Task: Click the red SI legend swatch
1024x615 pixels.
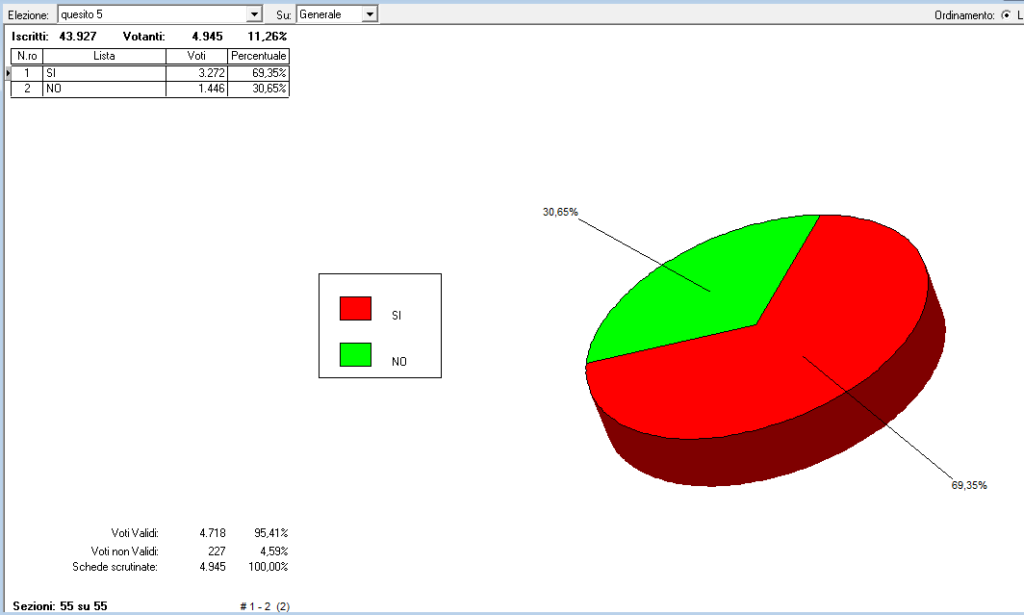Action: [x=355, y=308]
